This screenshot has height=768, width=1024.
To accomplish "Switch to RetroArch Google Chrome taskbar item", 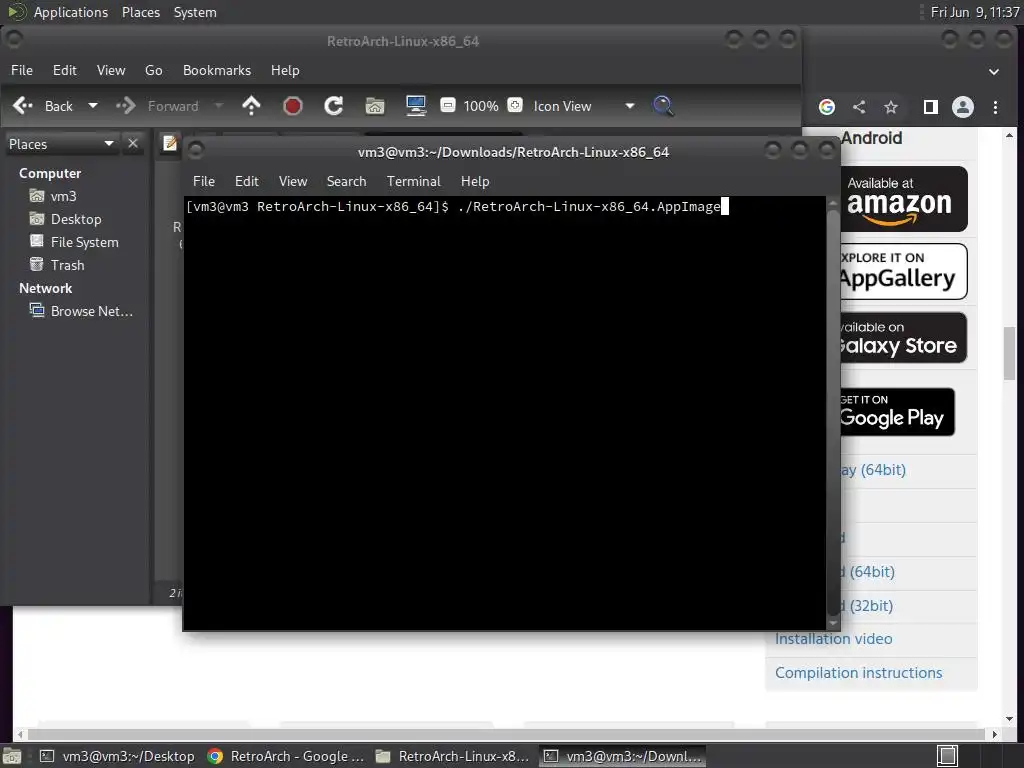I will coord(286,756).
